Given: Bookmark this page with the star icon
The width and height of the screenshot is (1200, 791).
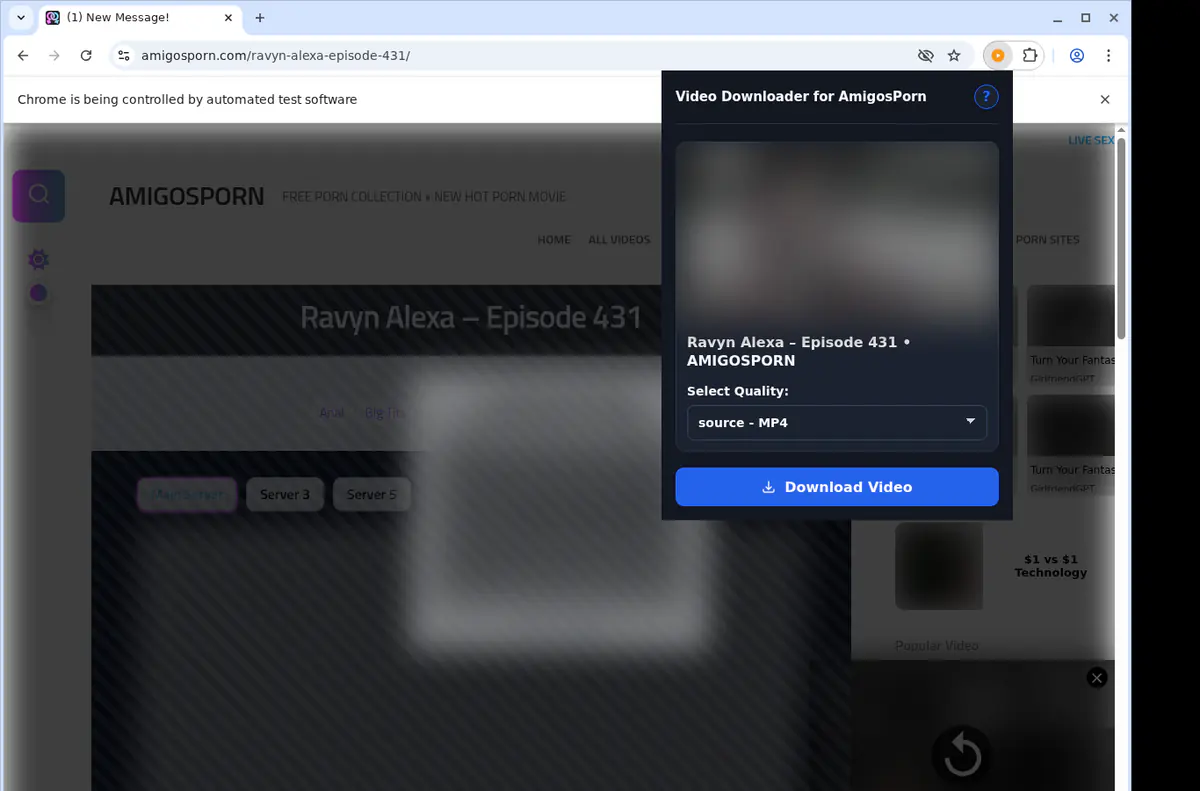Looking at the screenshot, I should pyautogui.click(x=954, y=56).
